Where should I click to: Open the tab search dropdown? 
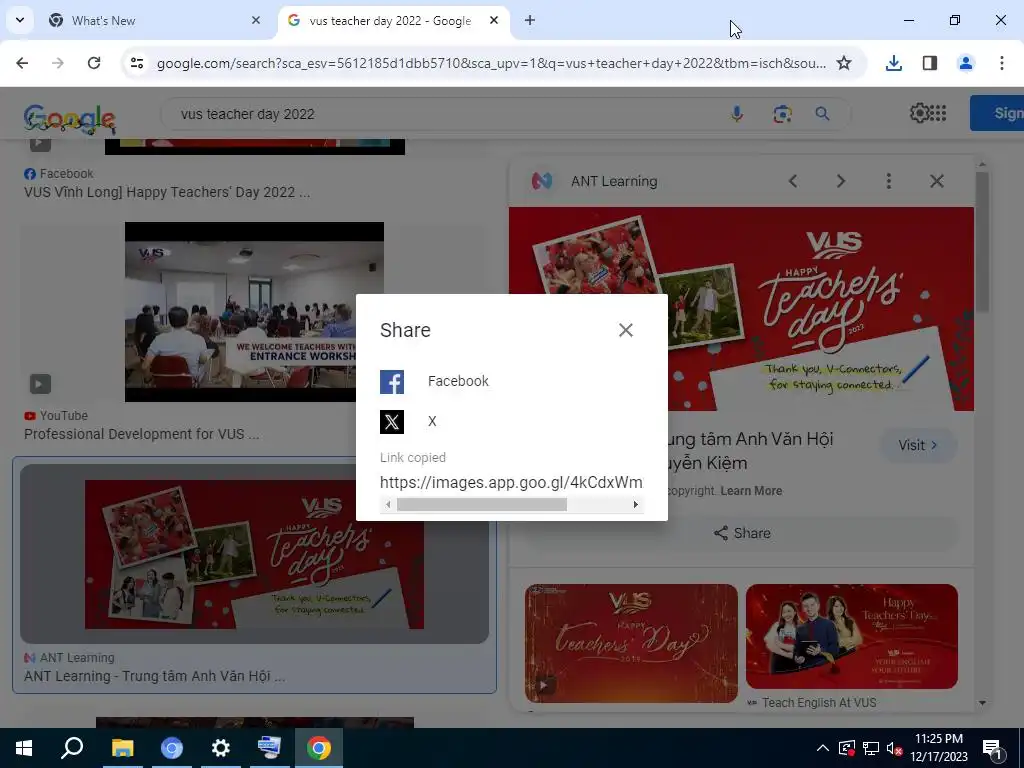pos(20,20)
